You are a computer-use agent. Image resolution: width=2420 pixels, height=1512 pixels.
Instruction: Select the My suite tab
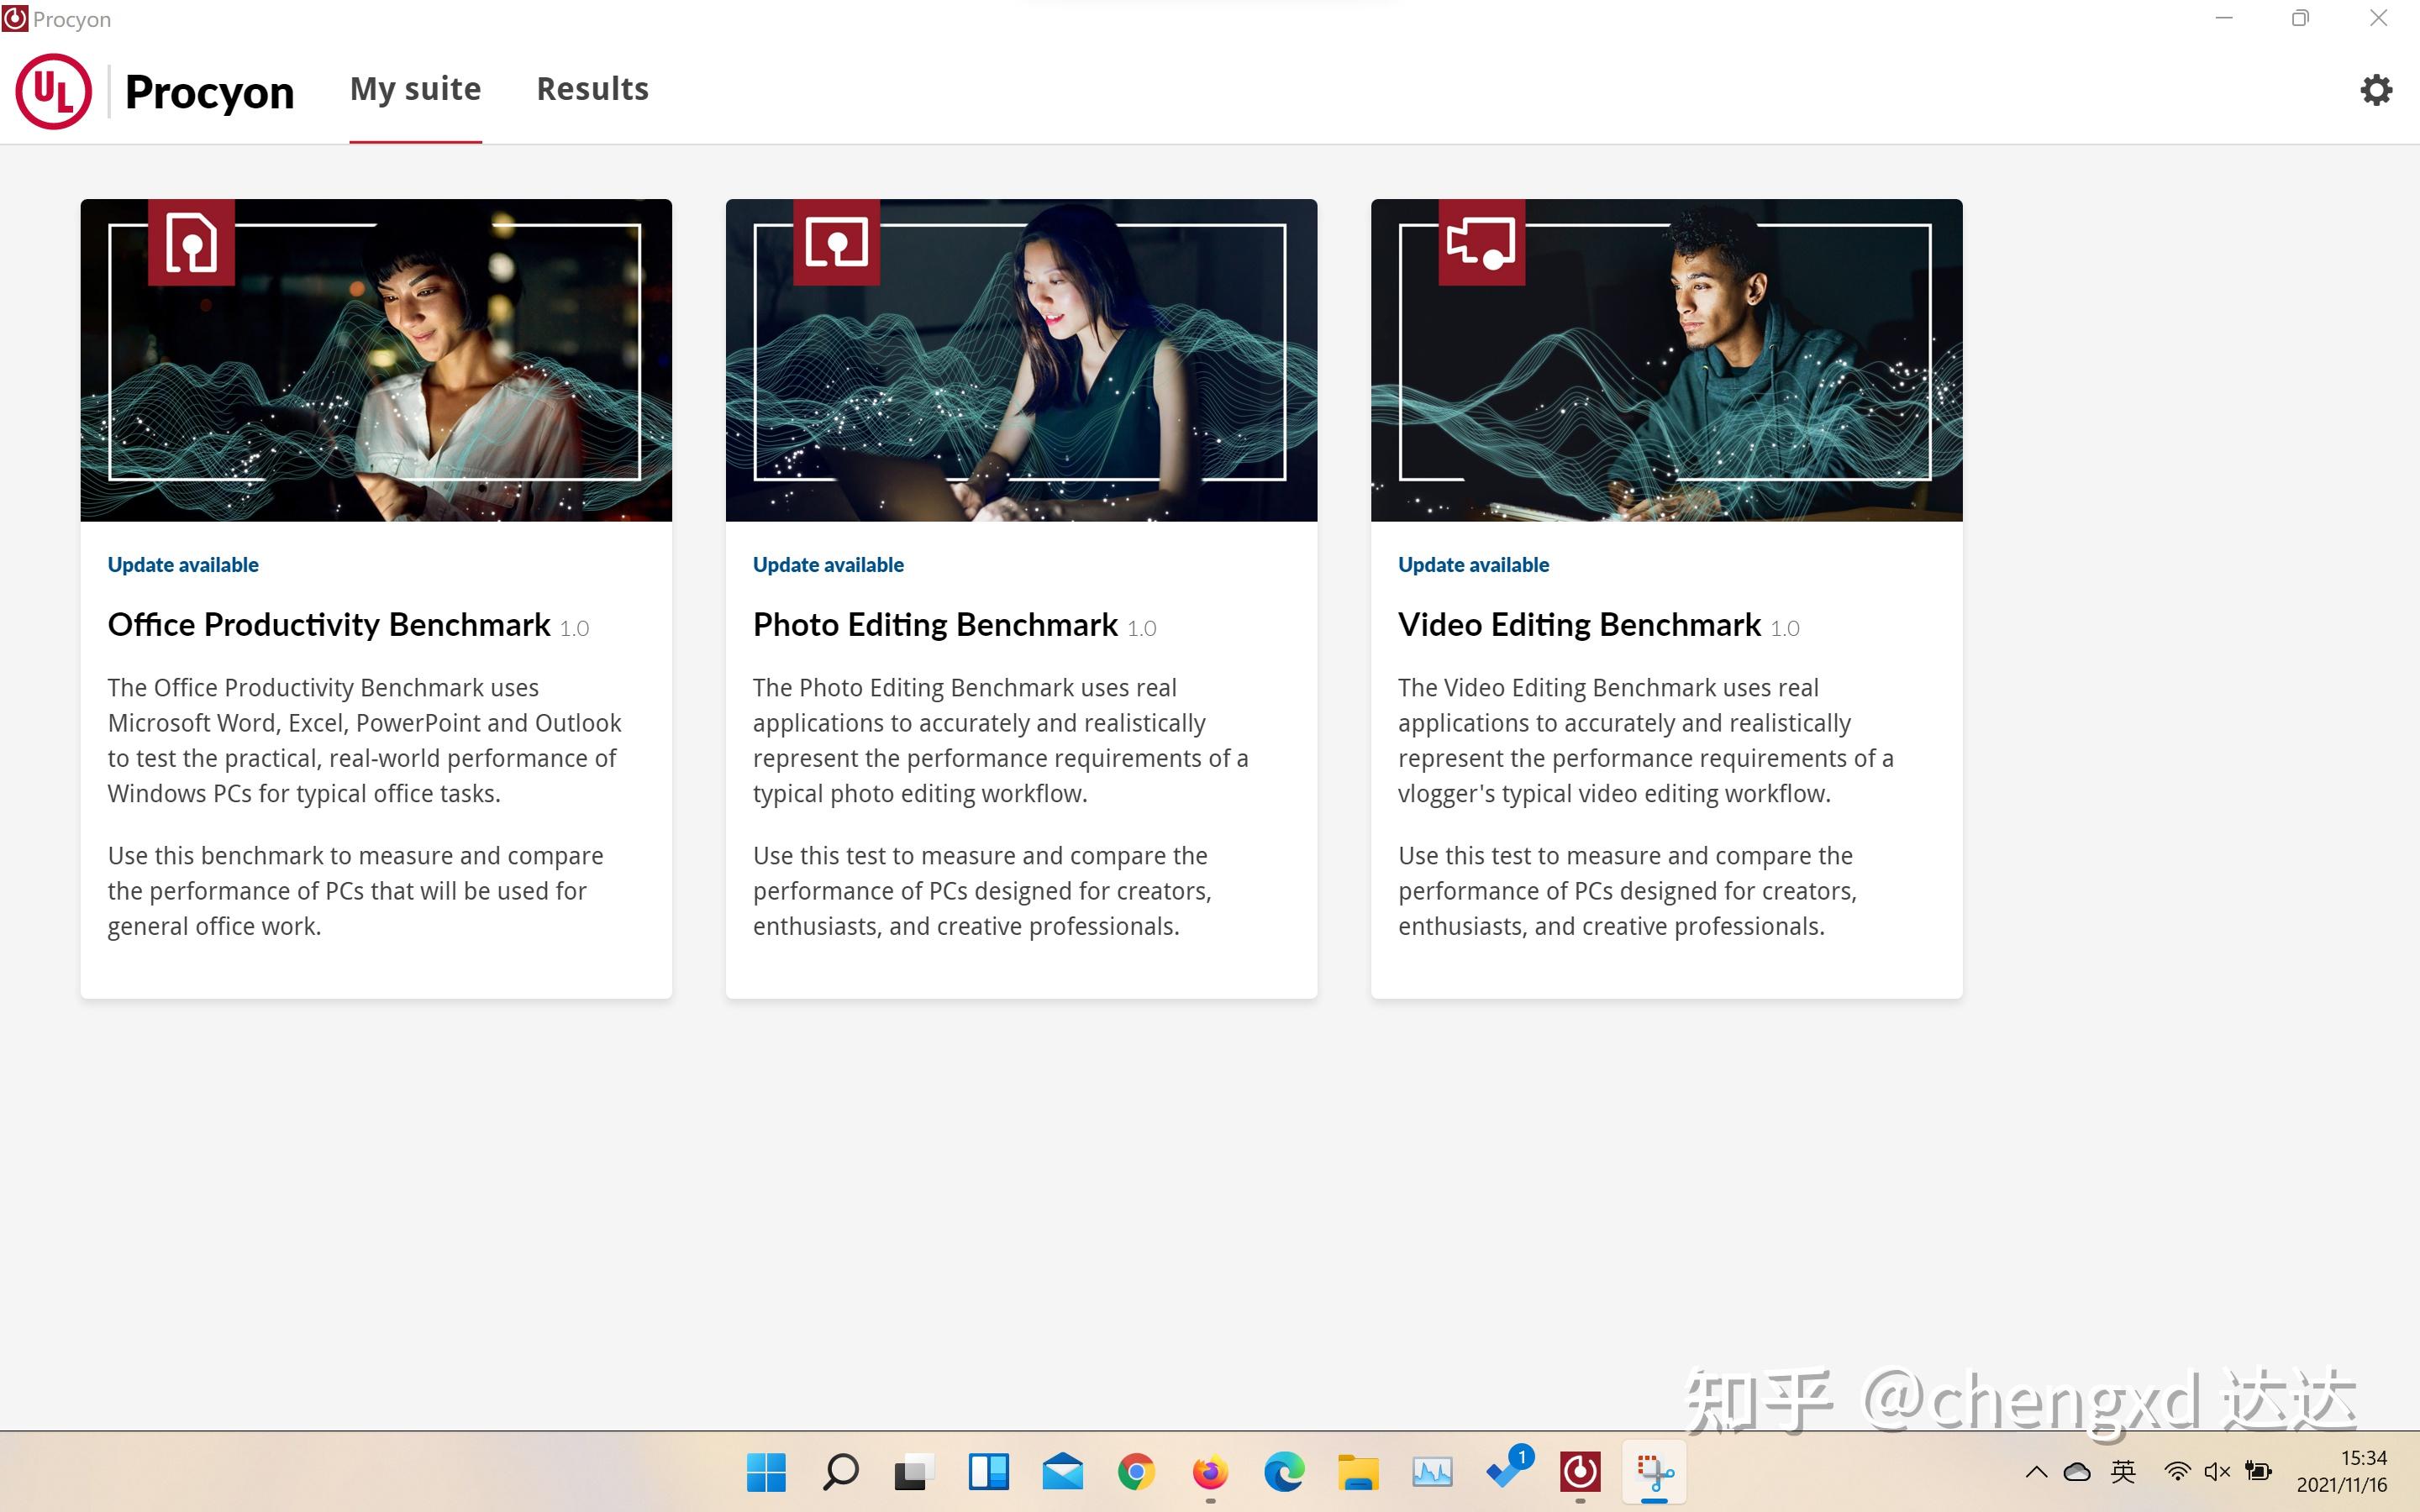coord(415,89)
